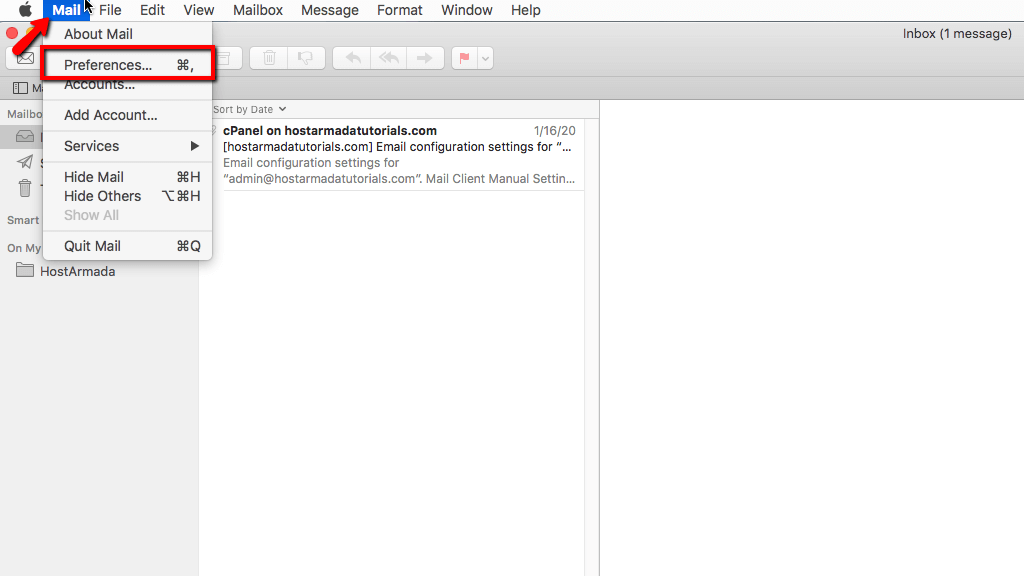
Task: Select the Inbox tray icon in sidebar
Action: coord(25,136)
